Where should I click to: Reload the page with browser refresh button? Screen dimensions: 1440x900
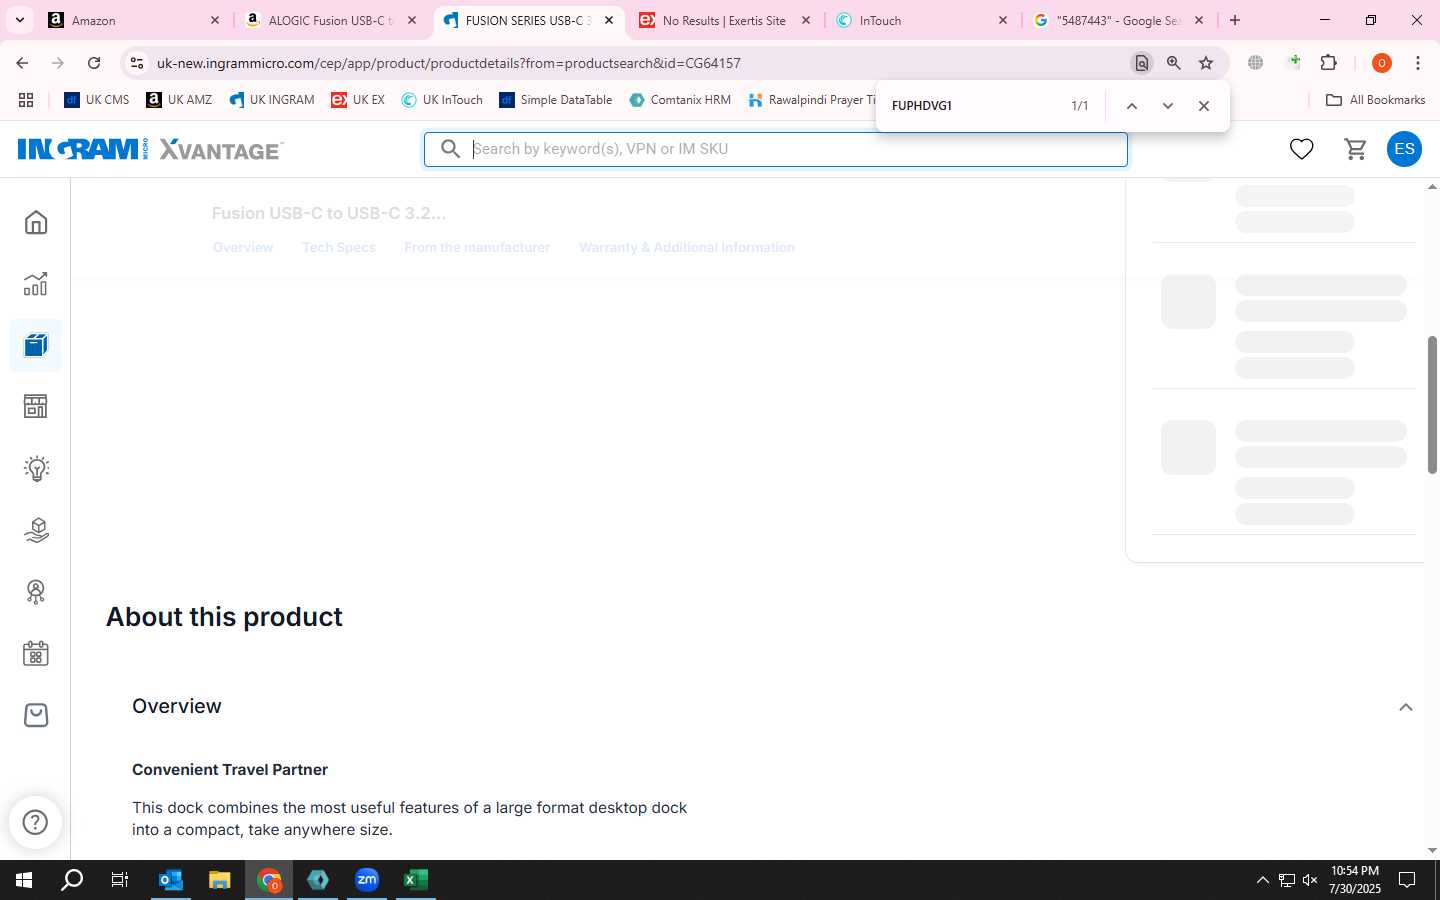pyautogui.click(x=94, y=63)
